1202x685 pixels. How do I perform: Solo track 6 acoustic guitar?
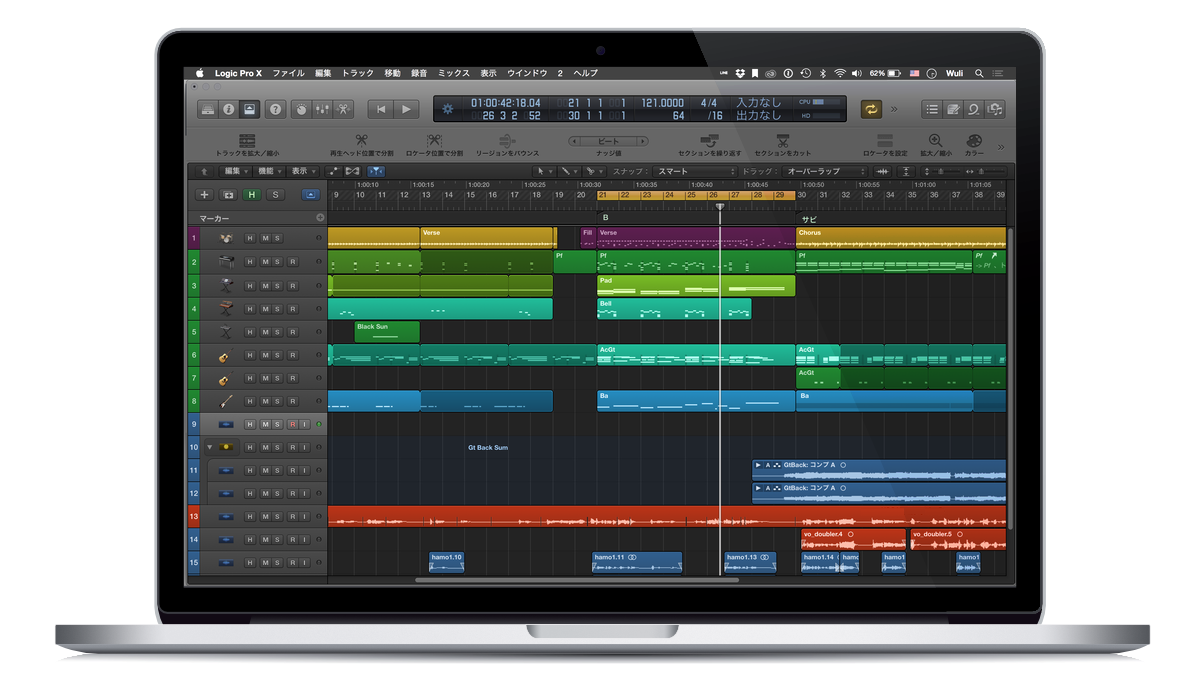[x=278, y=355]
